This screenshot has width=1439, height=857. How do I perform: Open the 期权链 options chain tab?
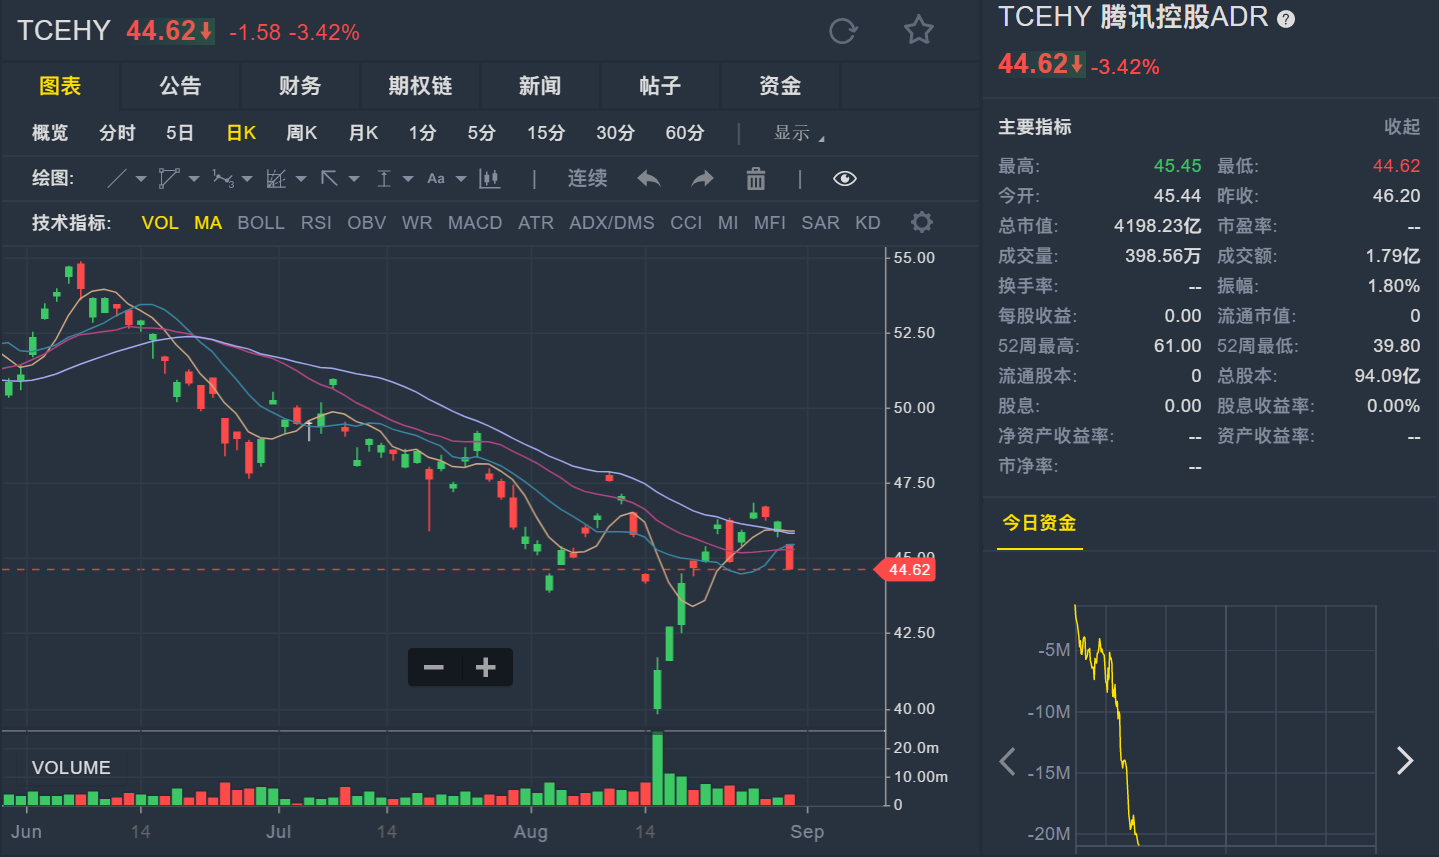click(420, 86)
